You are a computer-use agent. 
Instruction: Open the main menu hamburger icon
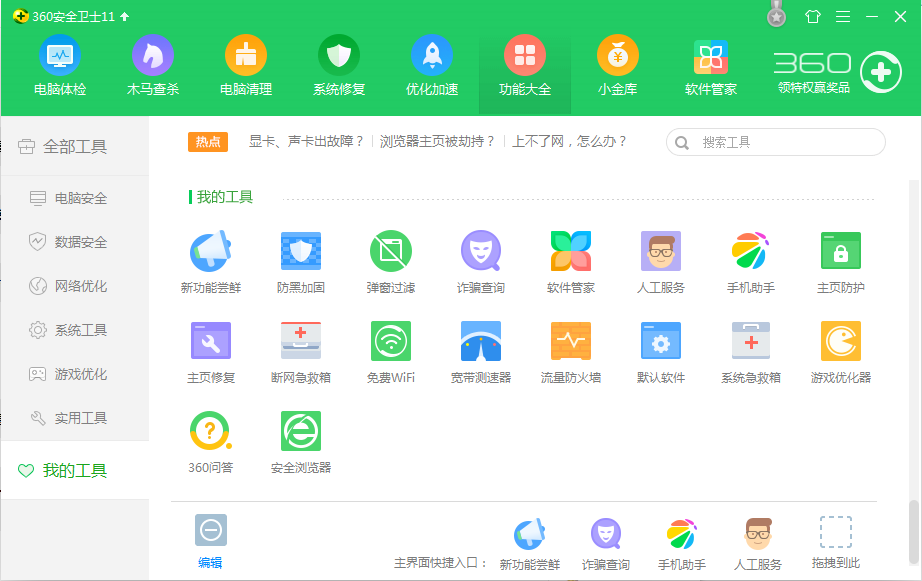coord(843,16)
